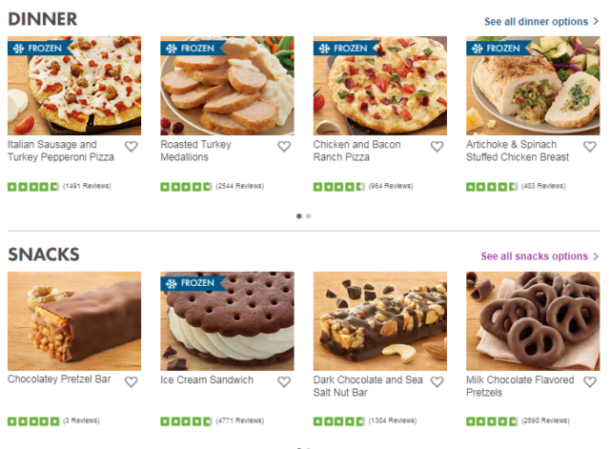Viewport: 610px width, 449px height.
Task: Go to second dinner carousel page dot
Action: 308,216
